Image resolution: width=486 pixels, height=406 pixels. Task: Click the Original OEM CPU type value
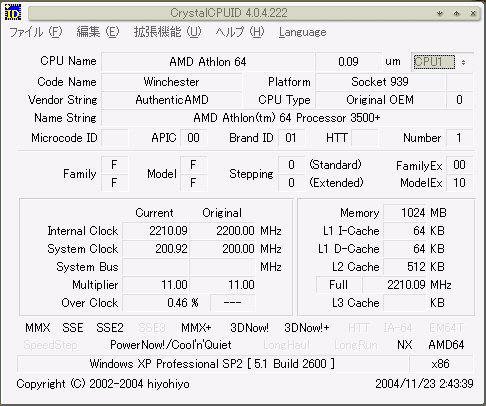380,100
